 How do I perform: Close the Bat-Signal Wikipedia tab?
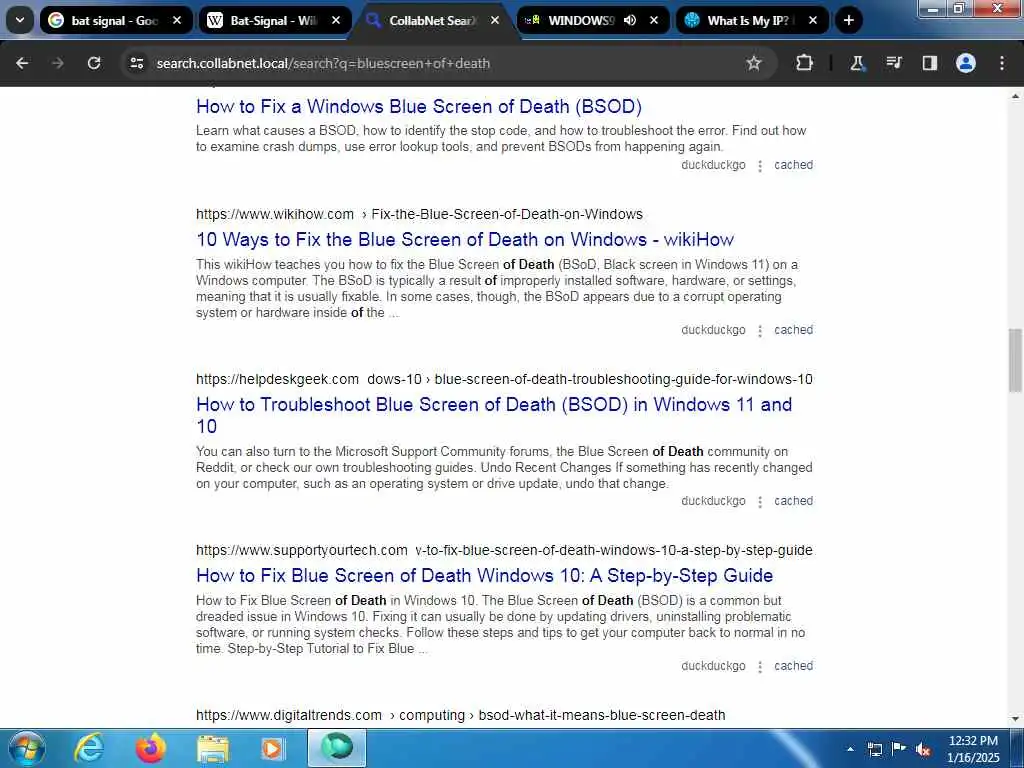pos(336,20)
